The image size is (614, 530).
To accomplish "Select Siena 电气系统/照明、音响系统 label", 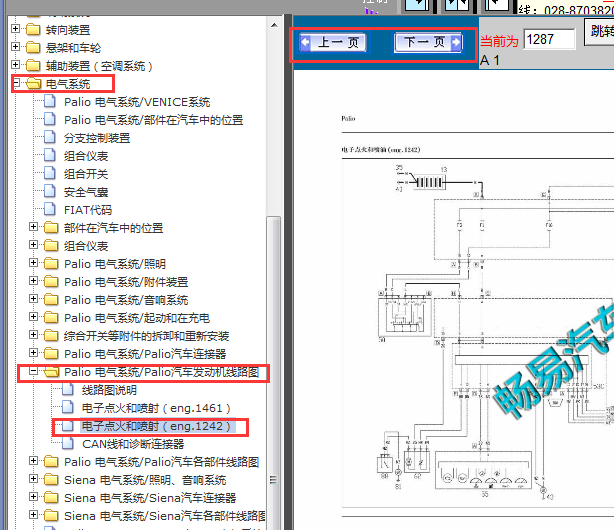I will (x=145, y=480).
